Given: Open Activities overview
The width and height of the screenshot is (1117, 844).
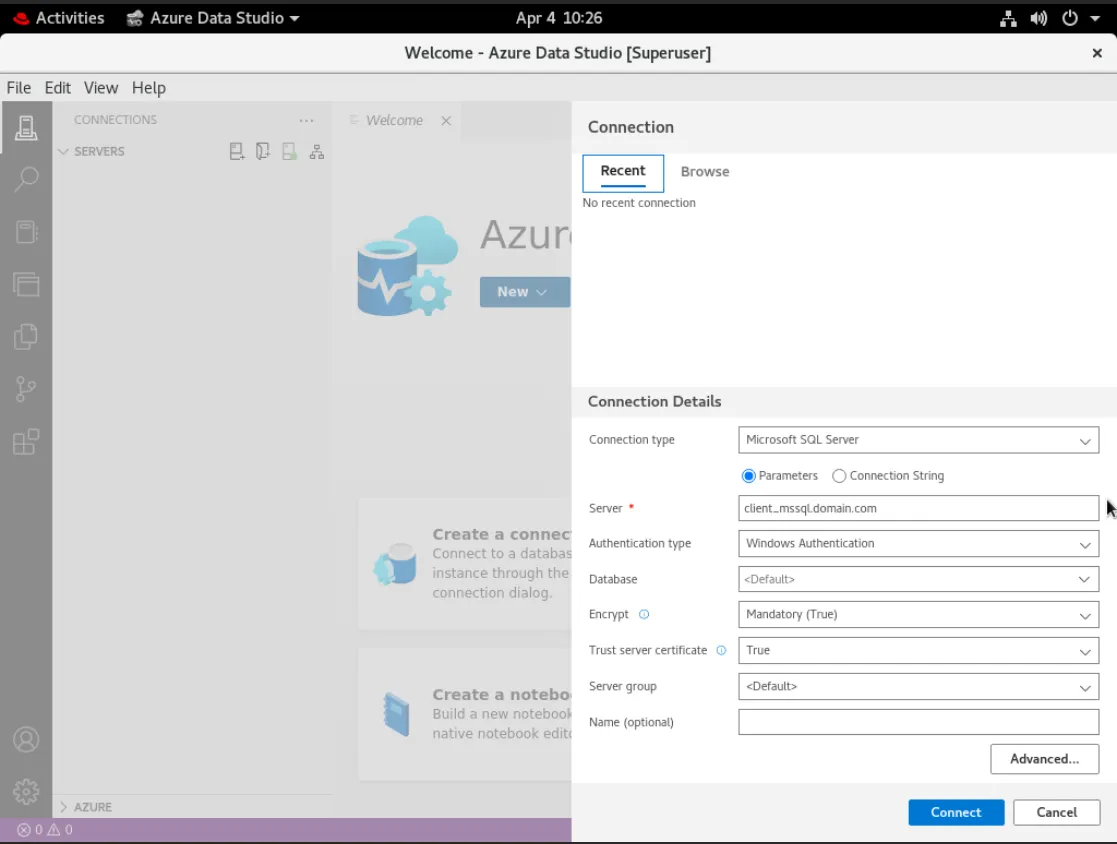Looking at the screenshot, I should coord(59,19).
